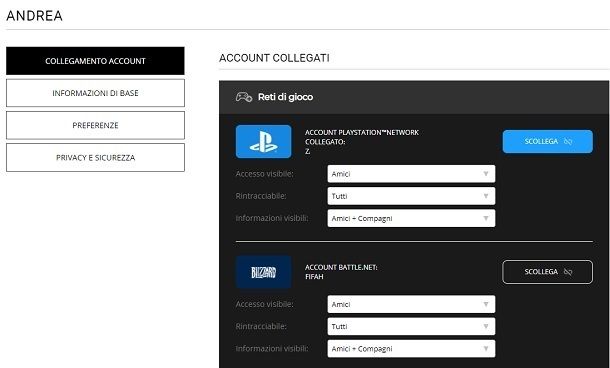The width and height of the screenshot is (610, 368).
Task: Open PlayStation Accesso visibile dropdown
Action: [411, 174]
